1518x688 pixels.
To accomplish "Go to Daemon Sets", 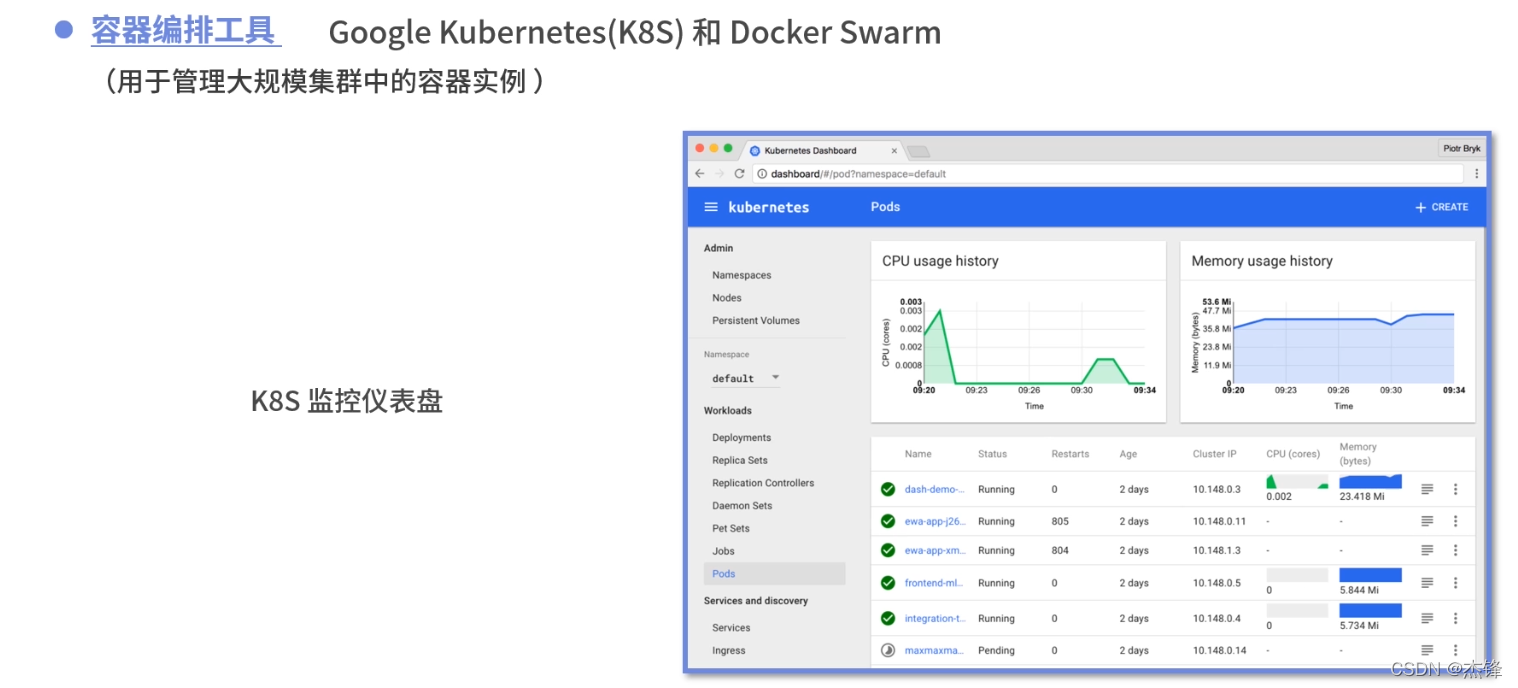I will [x=742, y=506].
